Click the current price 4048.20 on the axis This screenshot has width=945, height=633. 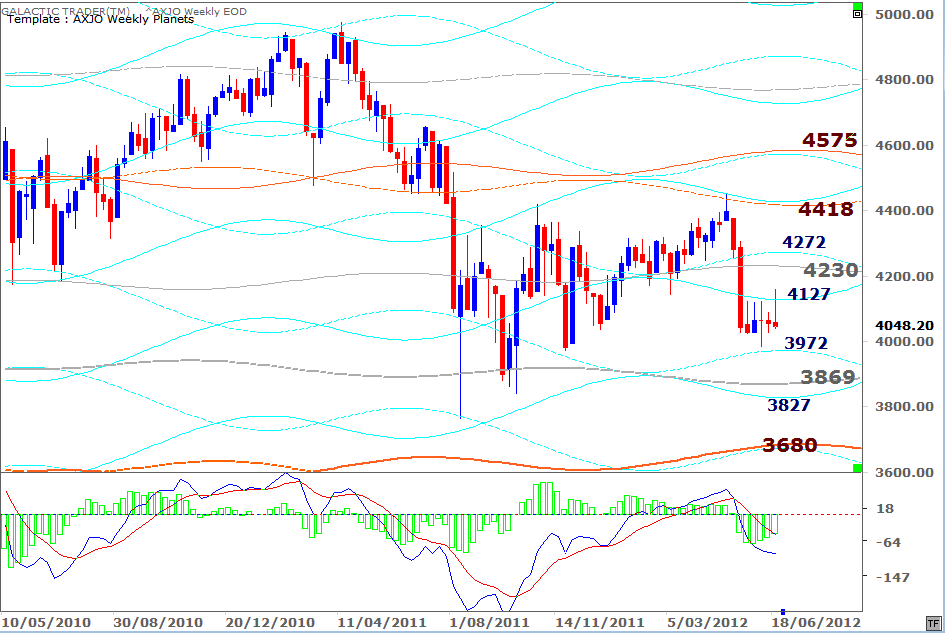[x=904, y=326]
